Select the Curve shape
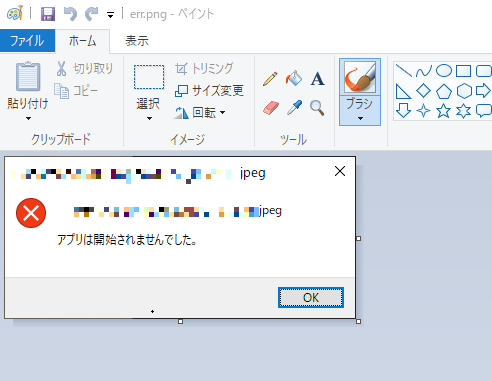492x381 pixels. pos(424,71)
